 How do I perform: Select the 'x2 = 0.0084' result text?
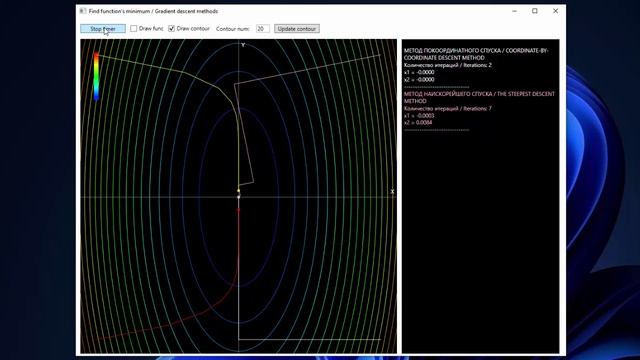(x=418, y=122)
